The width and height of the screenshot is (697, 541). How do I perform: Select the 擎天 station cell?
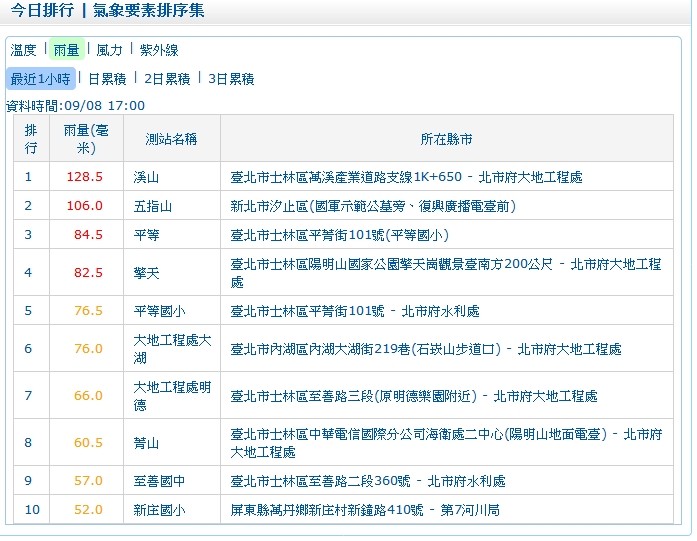point(146,272)
